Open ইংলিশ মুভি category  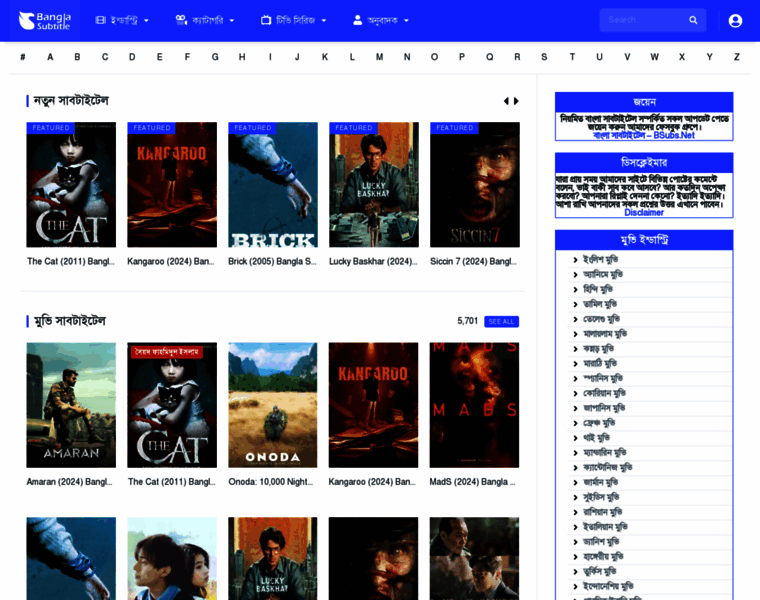600,260
